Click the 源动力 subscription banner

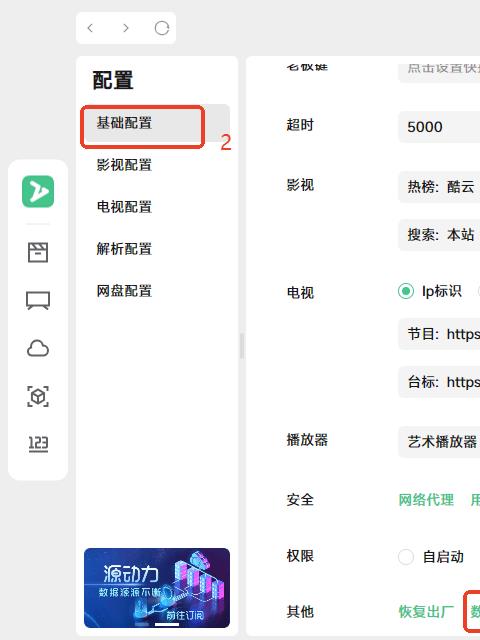(x=157, y=588)
